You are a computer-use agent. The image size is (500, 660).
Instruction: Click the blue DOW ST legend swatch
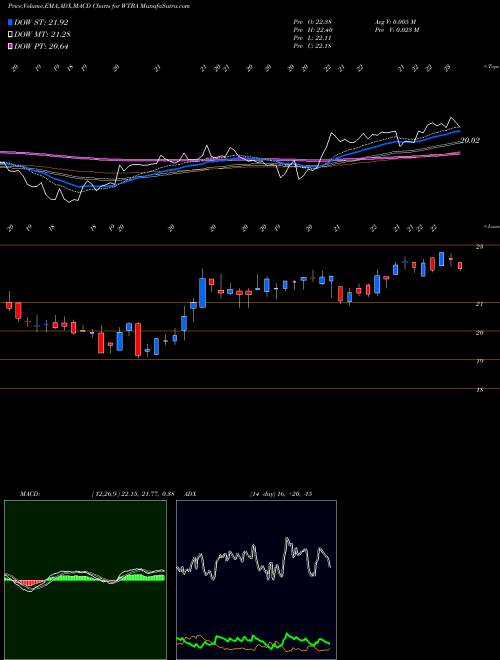11,22
